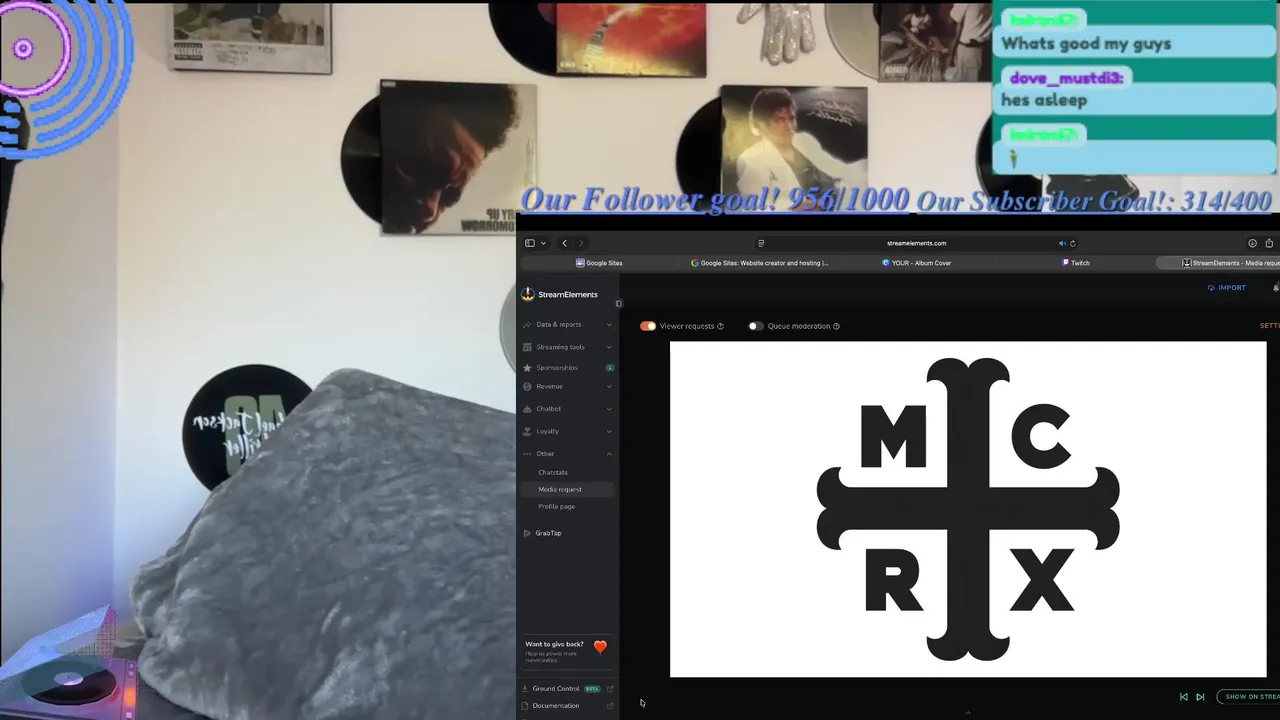Switch to Google Sites: Website creator tab
This screenshot has height=720, width=1280.
point(760,263)
